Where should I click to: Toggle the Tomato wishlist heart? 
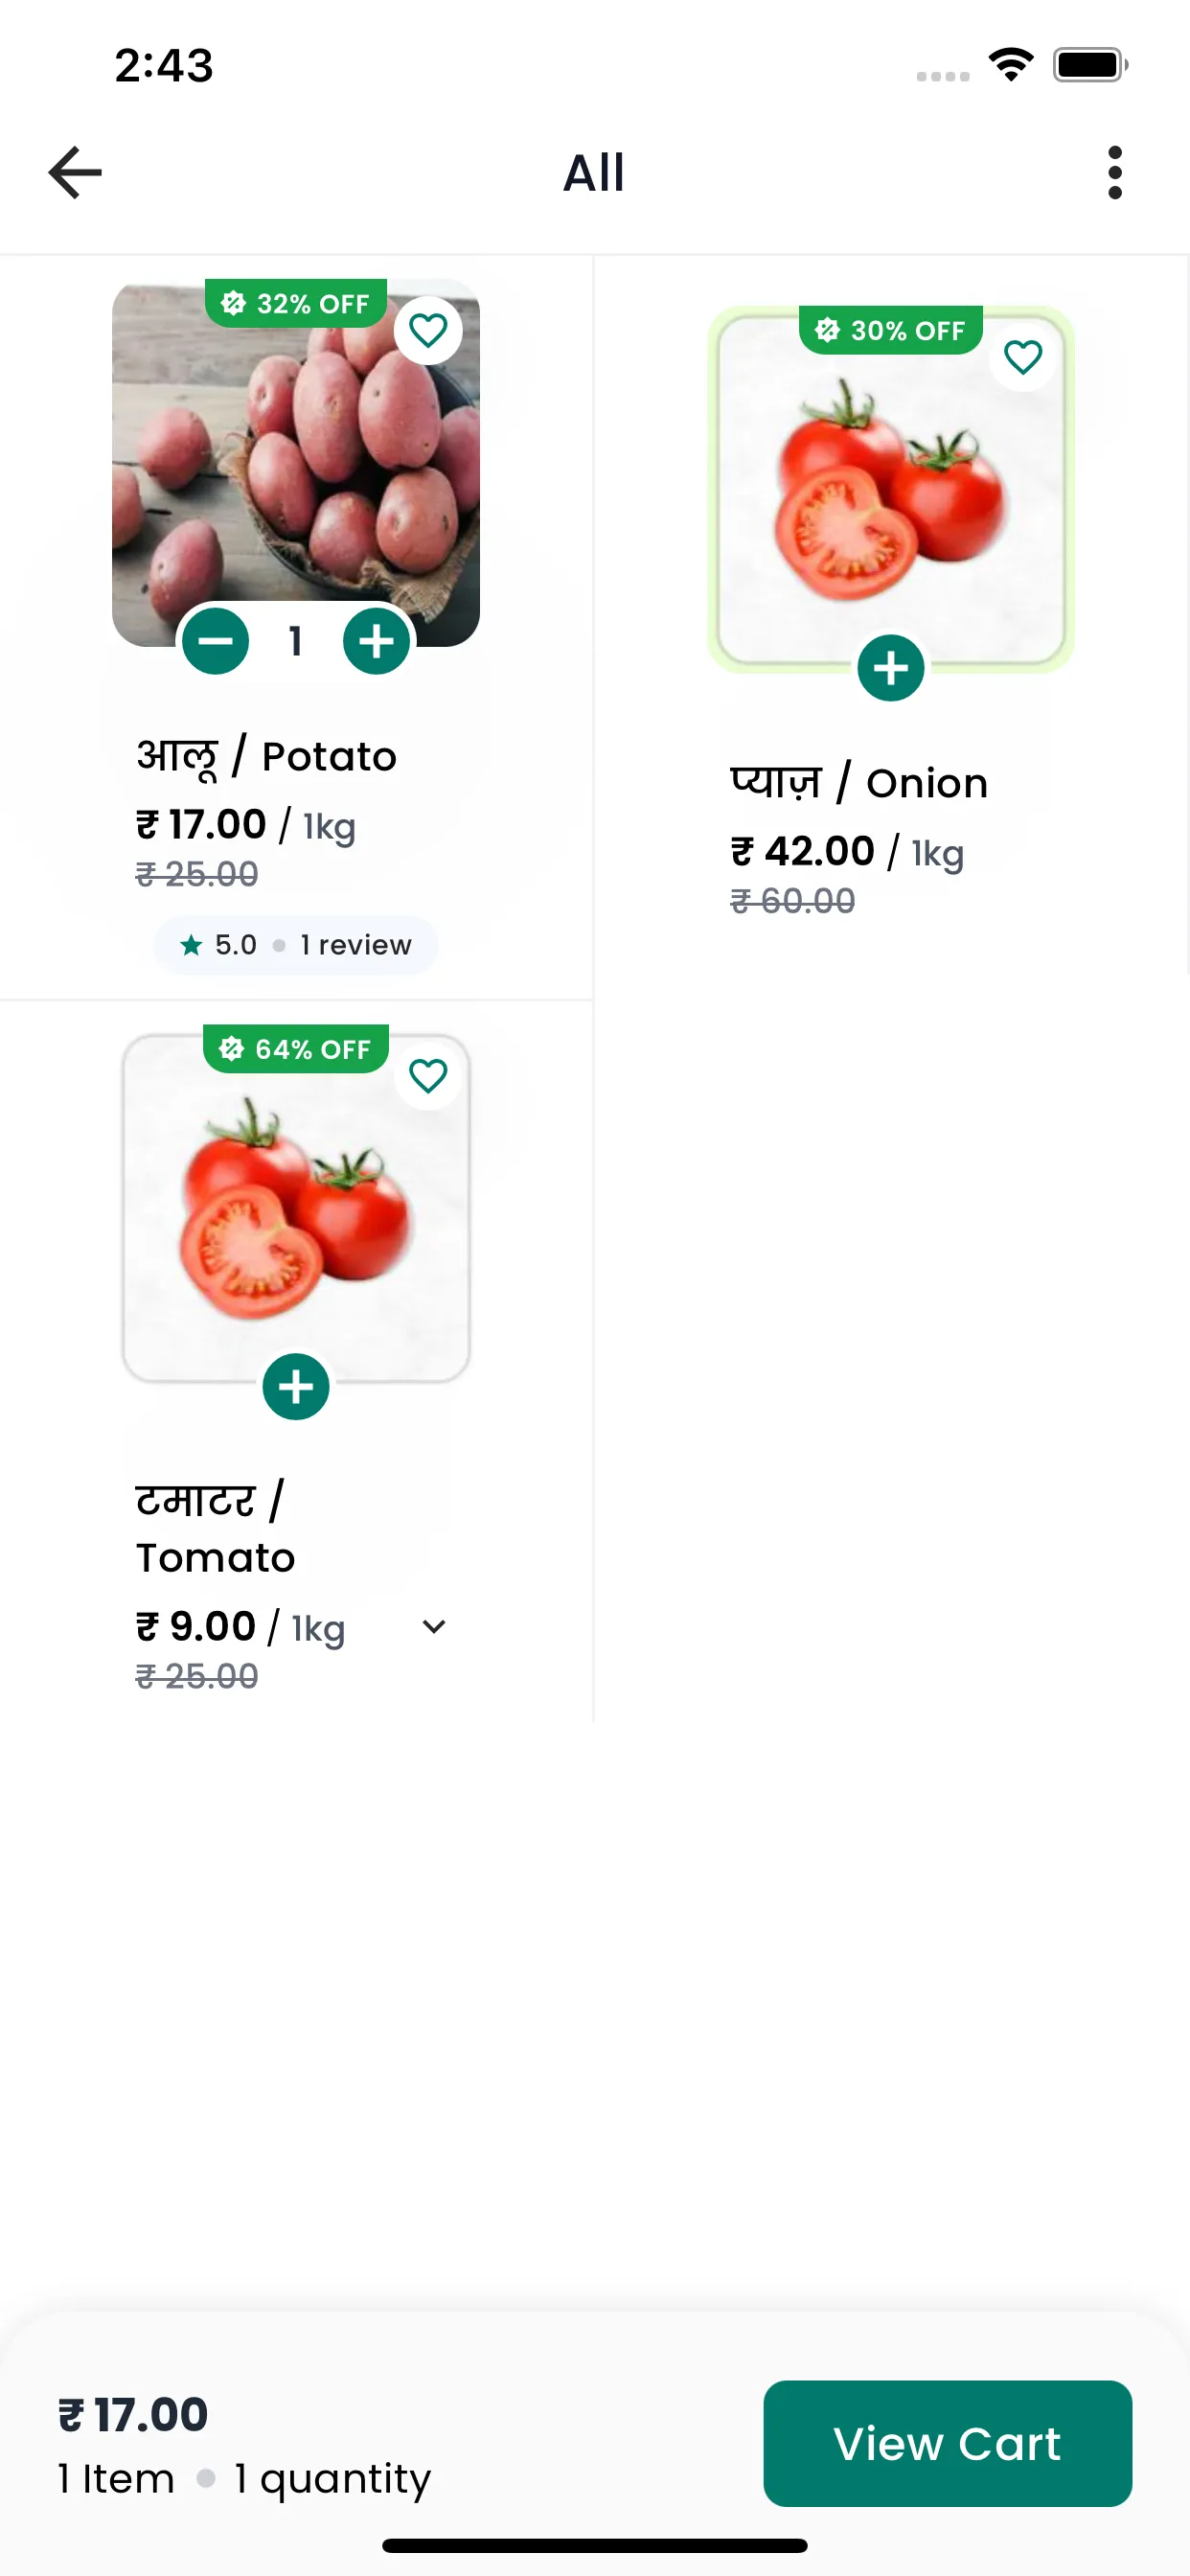(428, 1076)
